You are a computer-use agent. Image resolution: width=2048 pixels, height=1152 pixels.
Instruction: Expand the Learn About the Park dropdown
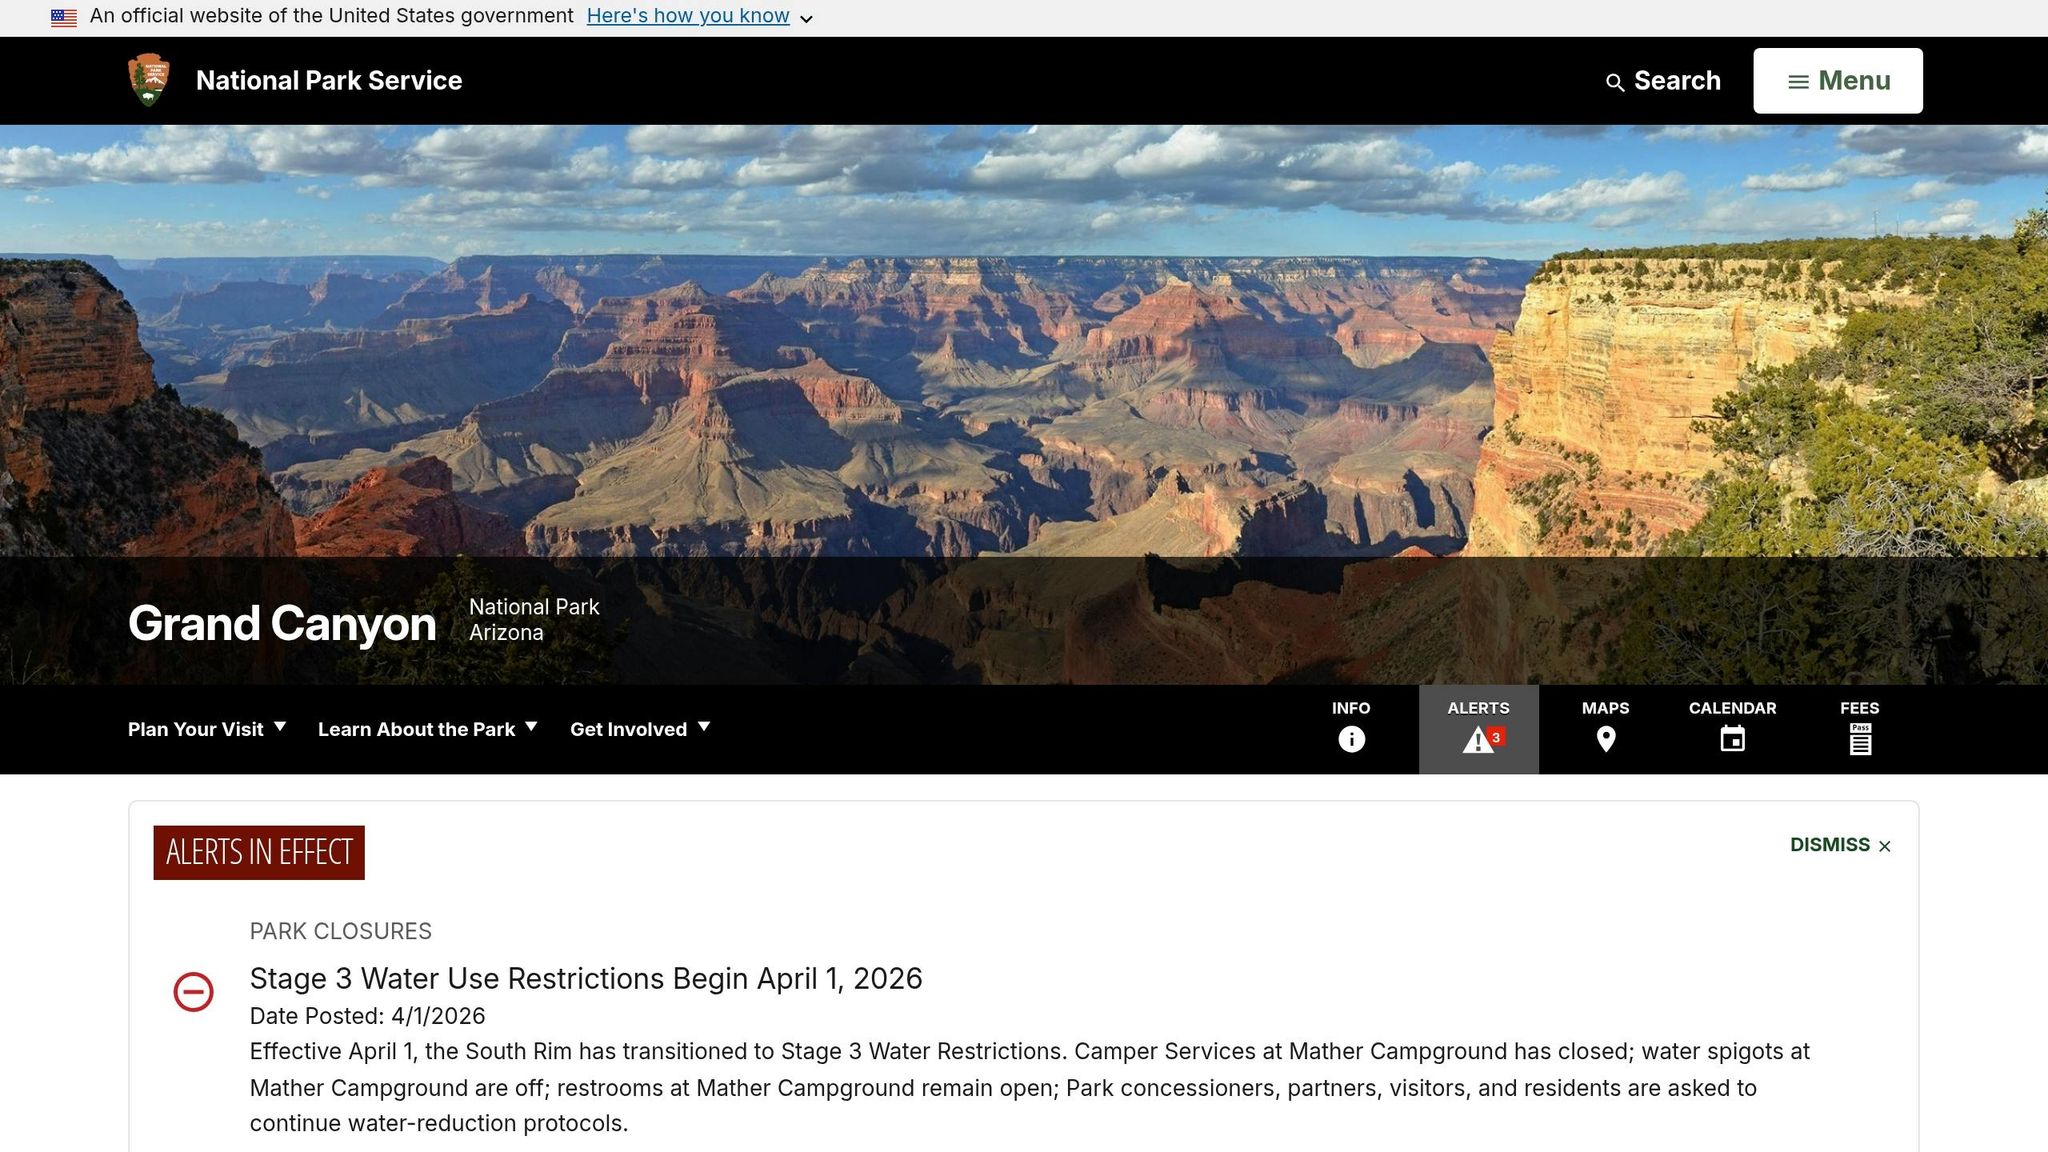[426, 729]
